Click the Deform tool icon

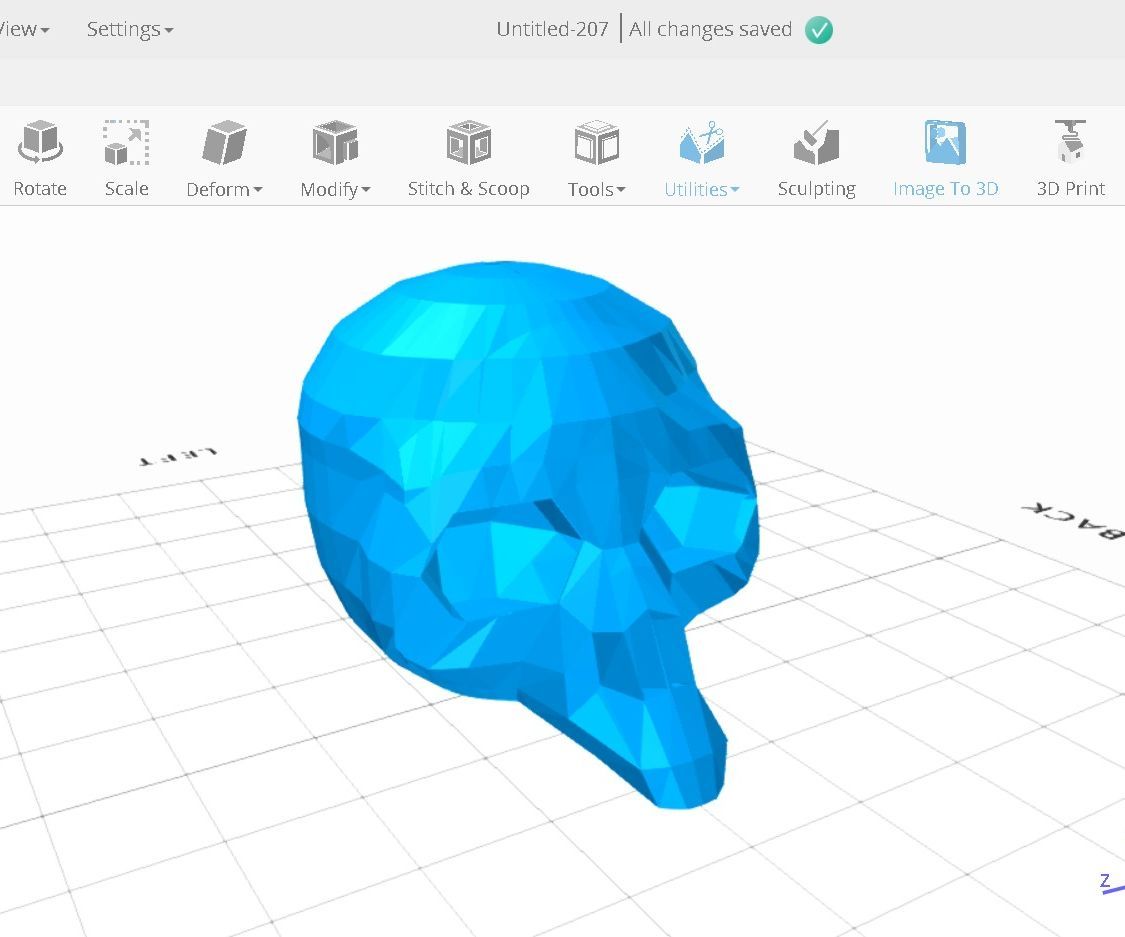222,140
